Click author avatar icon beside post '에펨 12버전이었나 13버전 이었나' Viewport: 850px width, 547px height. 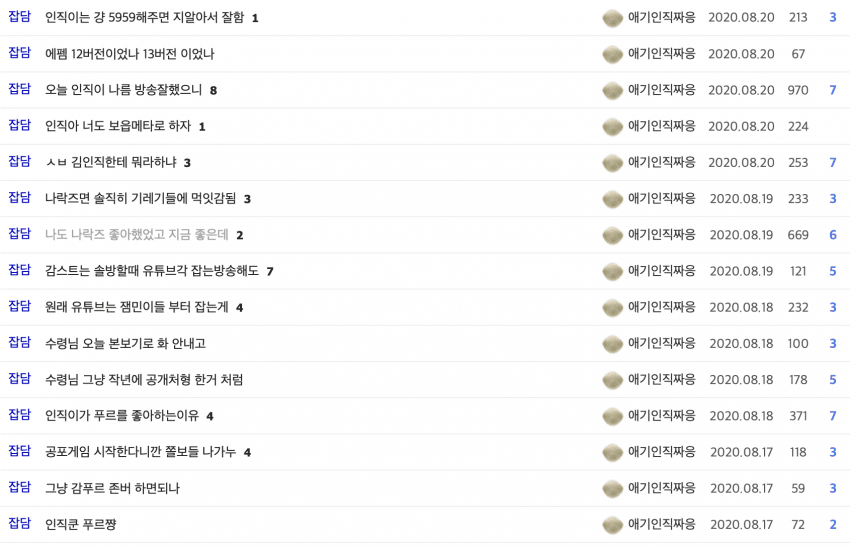[x=613, y=54]
